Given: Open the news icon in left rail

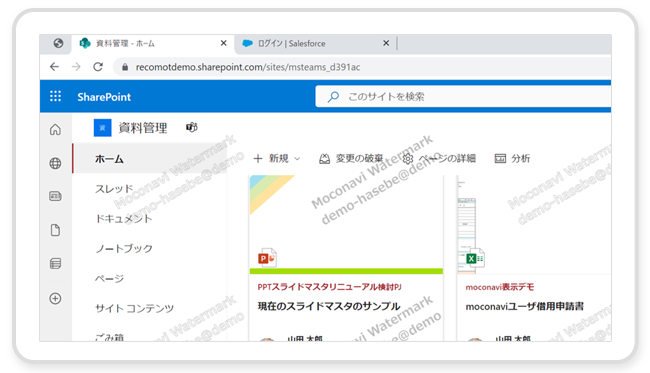Looking at the screenshot, I should [x=55, y=196].
